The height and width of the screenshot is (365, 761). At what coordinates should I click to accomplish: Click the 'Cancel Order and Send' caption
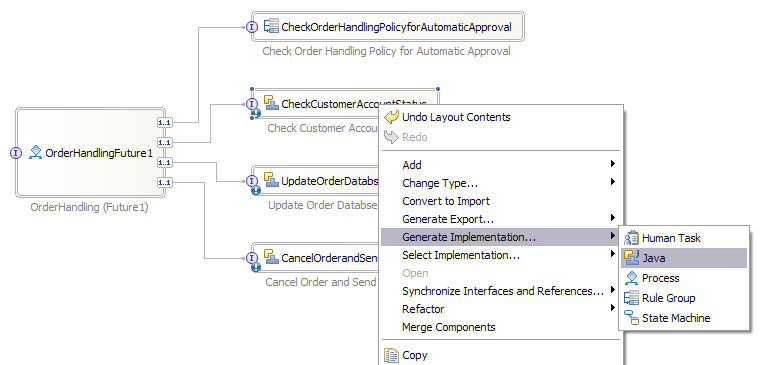(321, 282)
